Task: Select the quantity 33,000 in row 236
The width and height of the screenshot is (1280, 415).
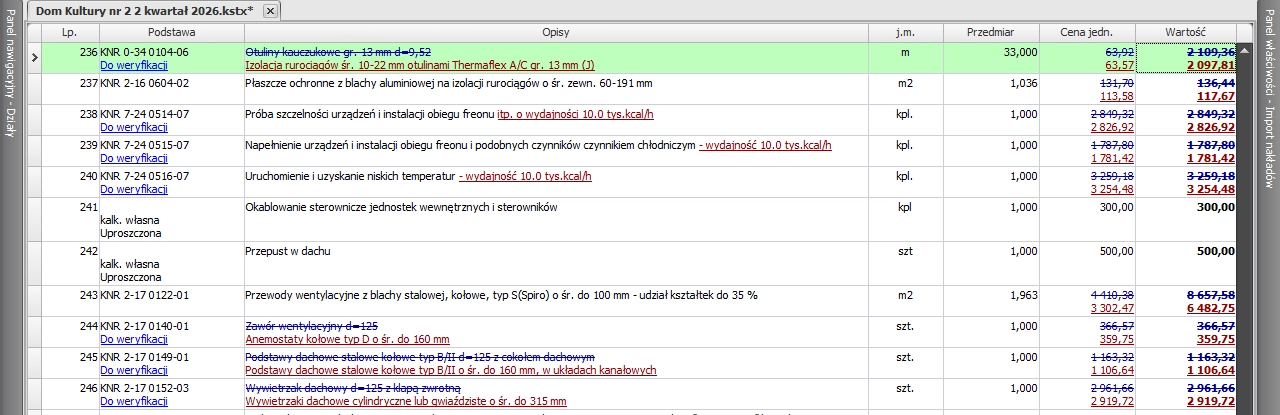Action: pos(1020,51)
